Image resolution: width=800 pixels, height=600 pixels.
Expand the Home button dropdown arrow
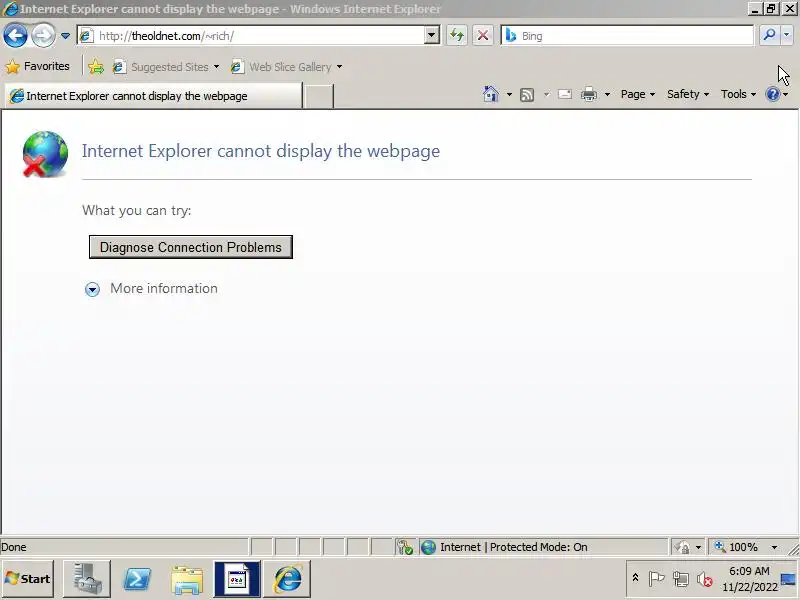(509, 94)
